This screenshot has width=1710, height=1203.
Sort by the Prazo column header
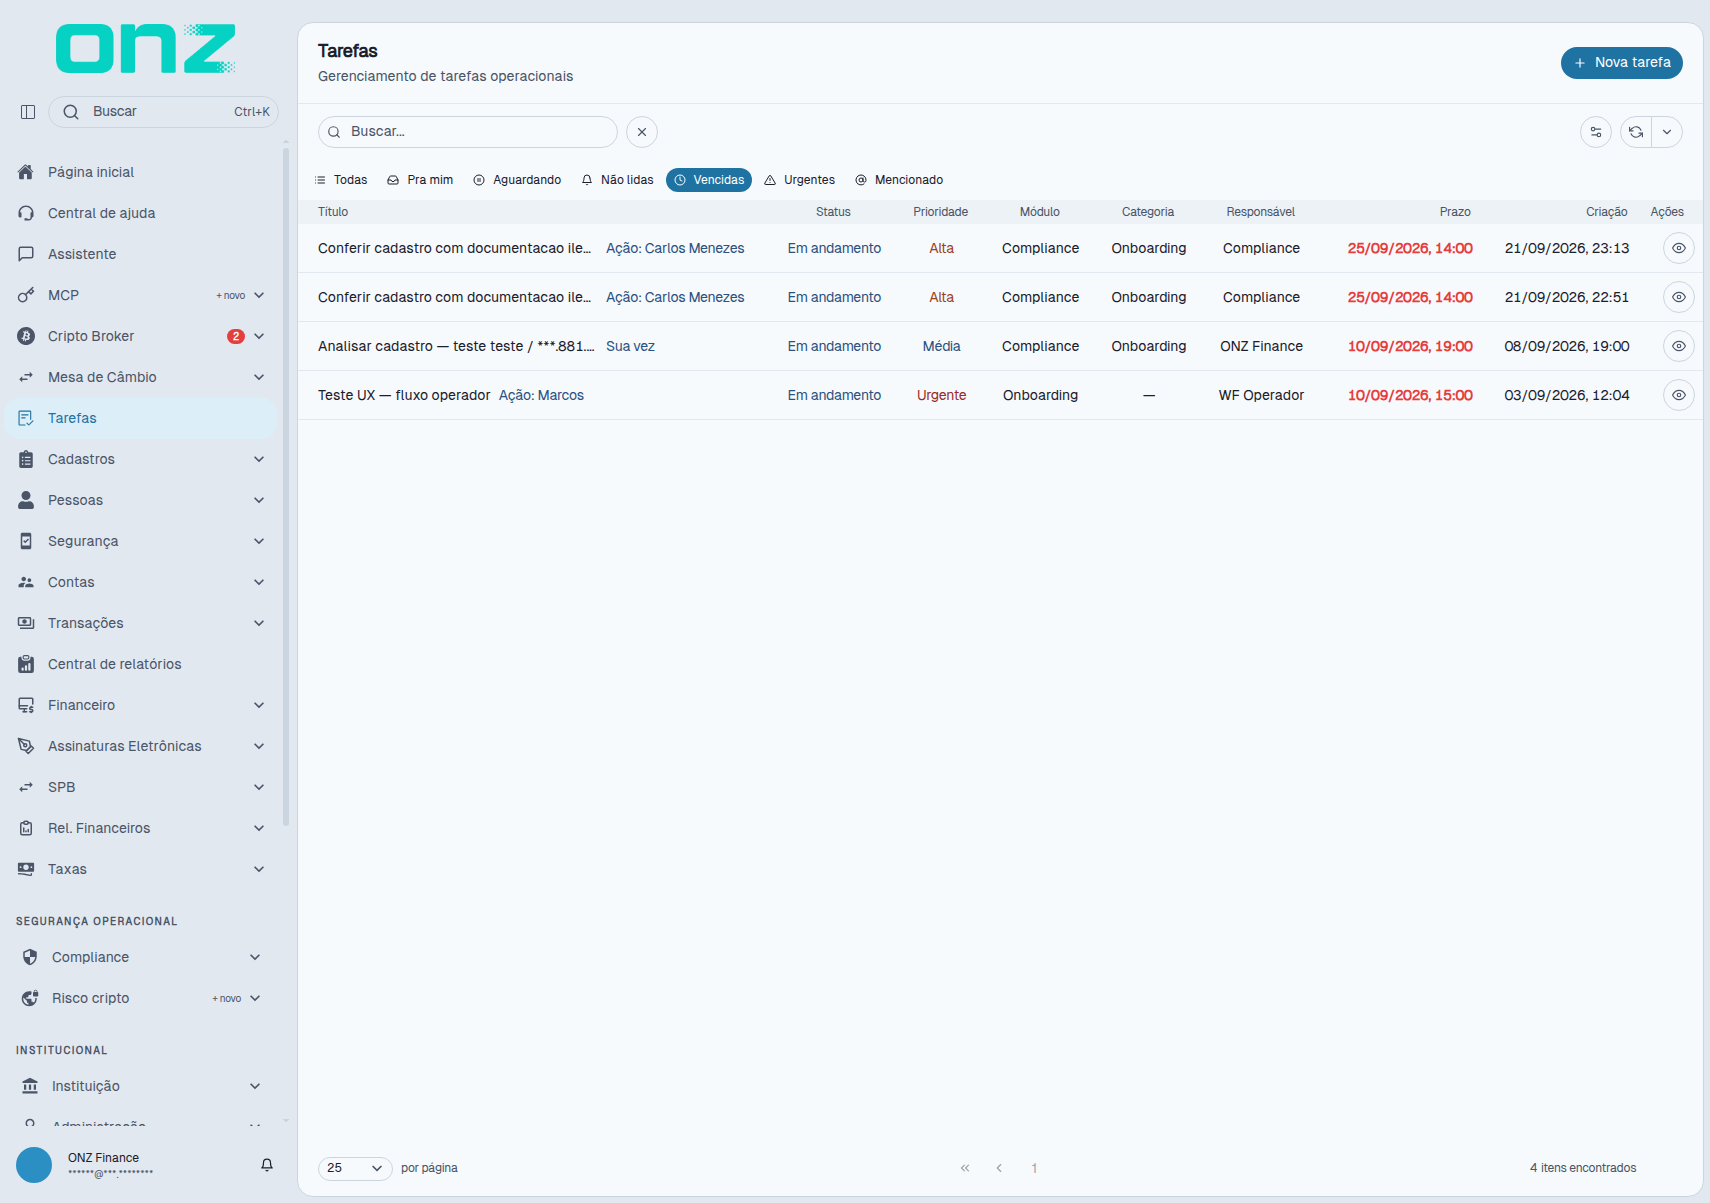1455,212
